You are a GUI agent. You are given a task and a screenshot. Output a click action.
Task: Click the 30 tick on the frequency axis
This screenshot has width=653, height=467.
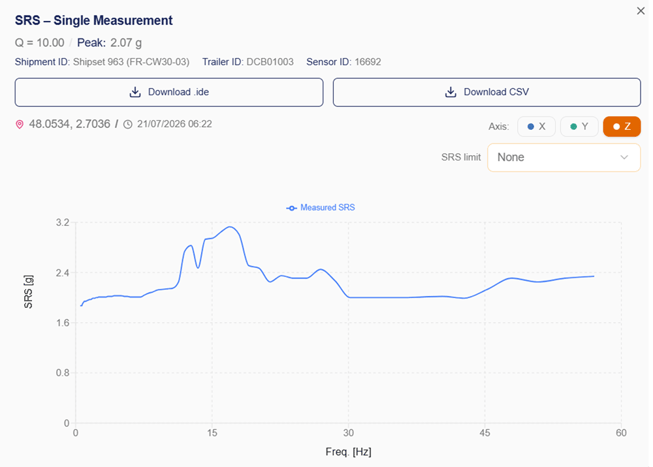pos(349,433)
